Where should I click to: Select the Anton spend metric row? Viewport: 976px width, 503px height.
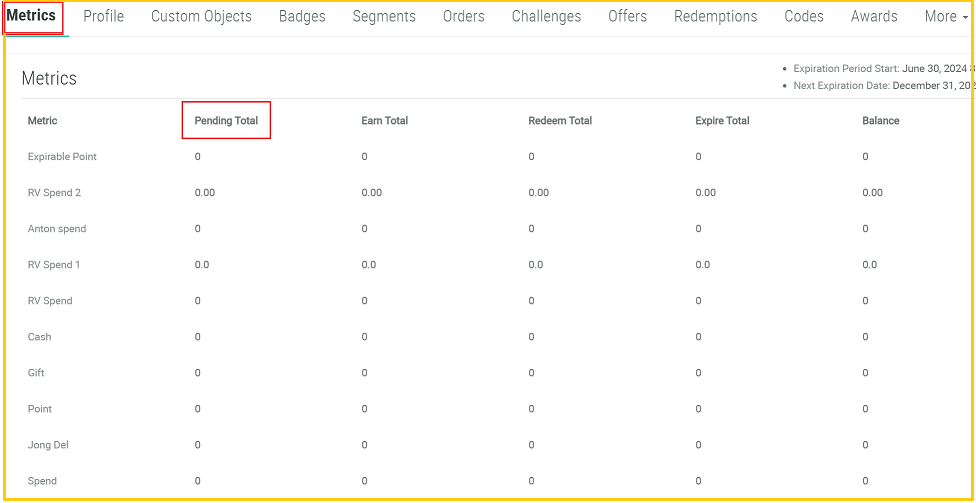[x=57, y=229]
